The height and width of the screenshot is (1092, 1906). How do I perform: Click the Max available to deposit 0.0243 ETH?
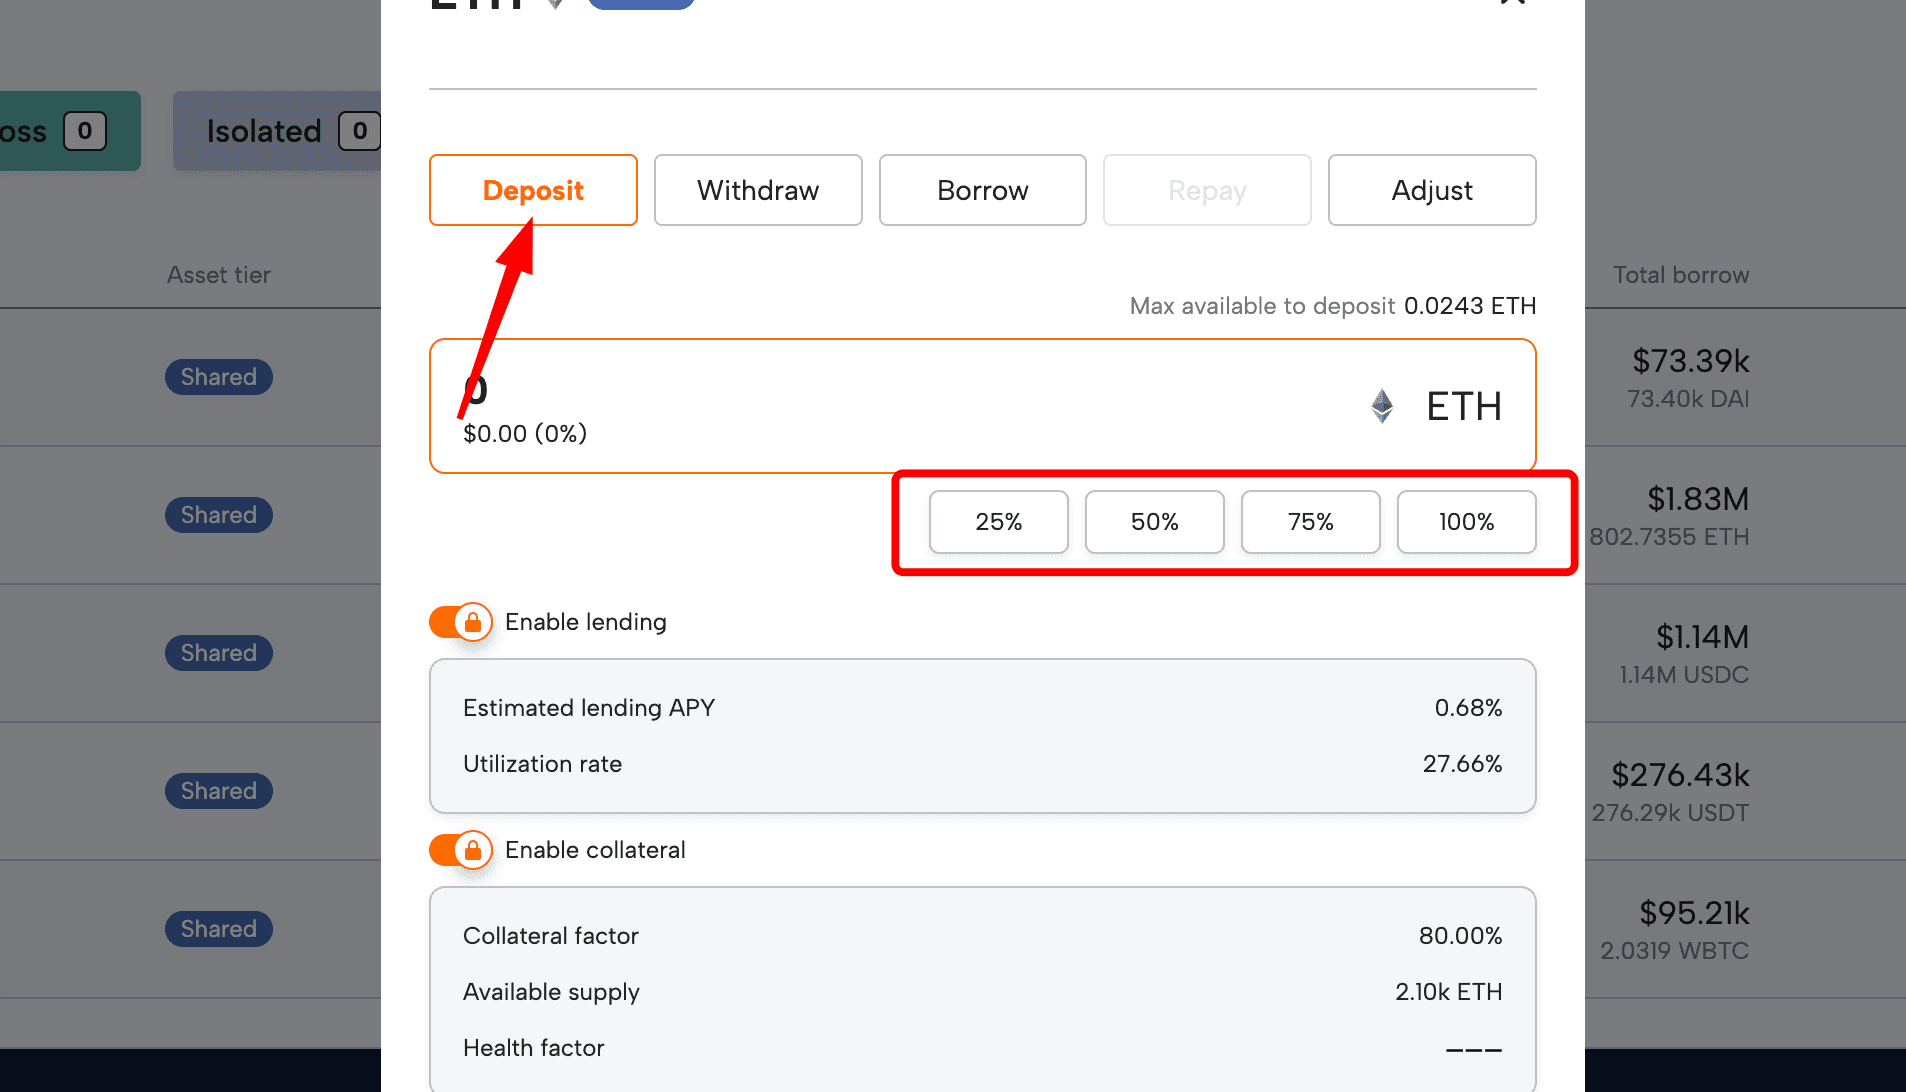coord(1470,306)
